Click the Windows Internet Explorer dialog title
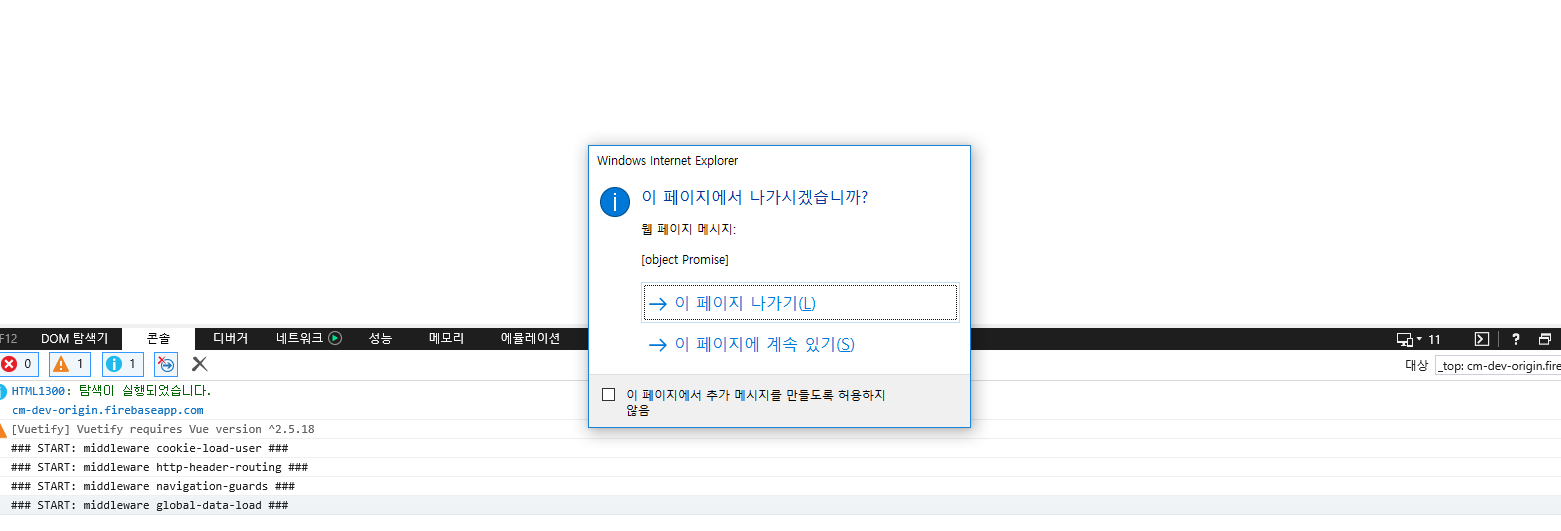Viewport: 1561px width, 531px height. coord(668,160)
